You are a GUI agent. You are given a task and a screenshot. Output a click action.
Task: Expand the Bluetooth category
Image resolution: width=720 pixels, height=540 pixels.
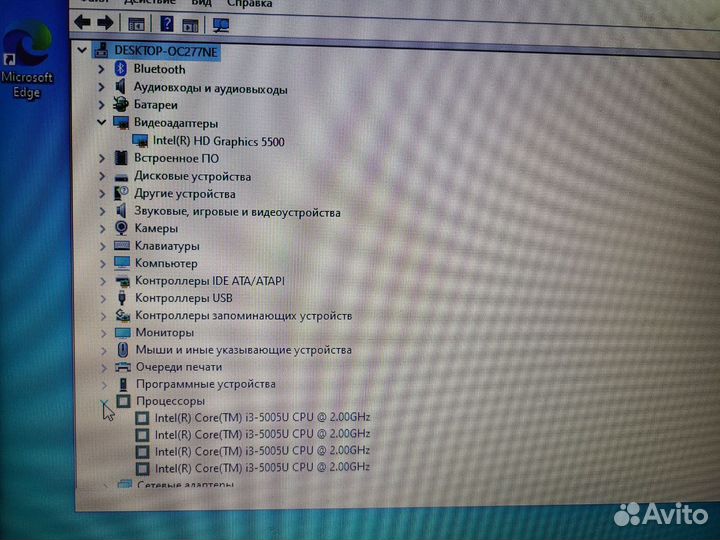tap(101, 69)
